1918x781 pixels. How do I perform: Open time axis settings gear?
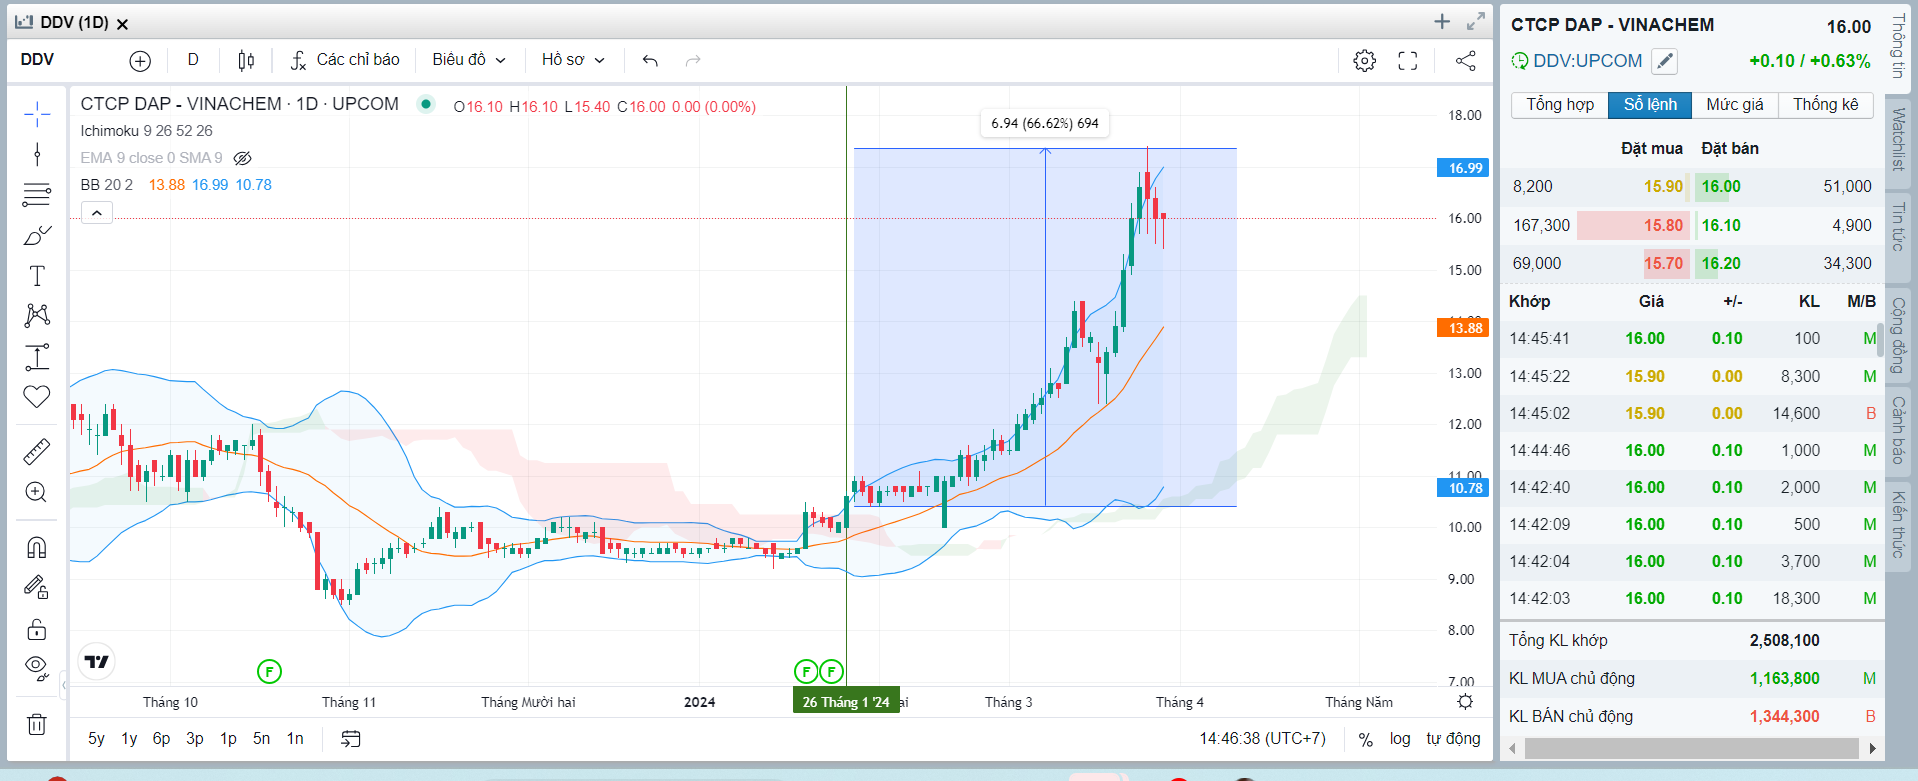point(1465,702)
